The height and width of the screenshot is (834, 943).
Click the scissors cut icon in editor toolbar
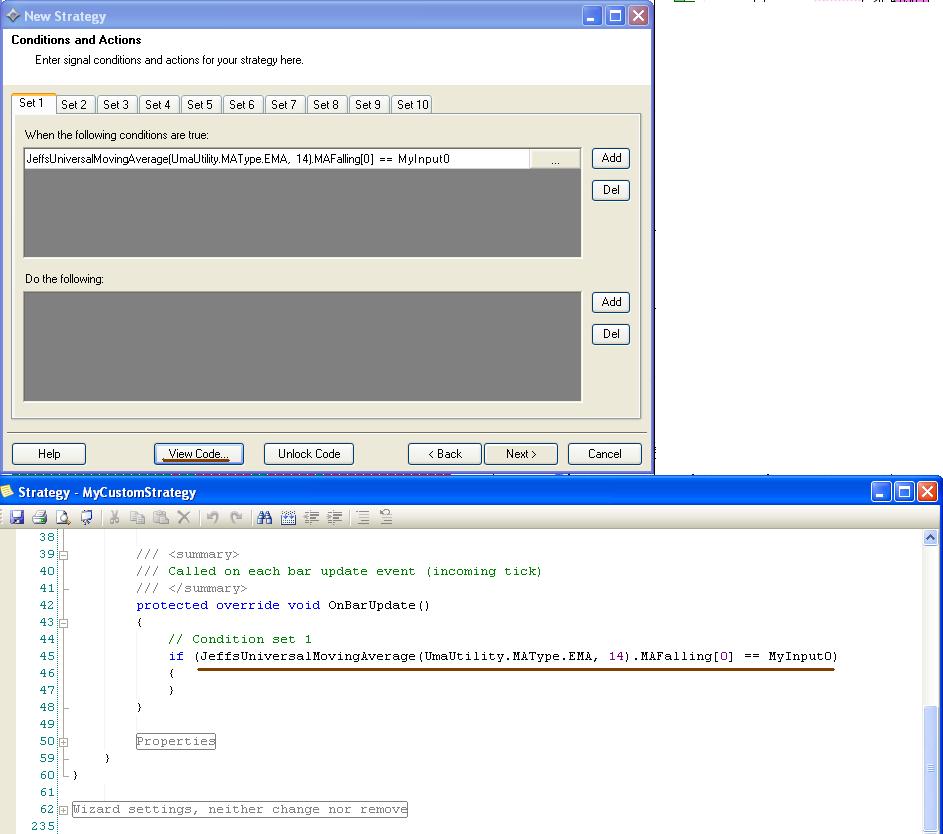point(114,517)
